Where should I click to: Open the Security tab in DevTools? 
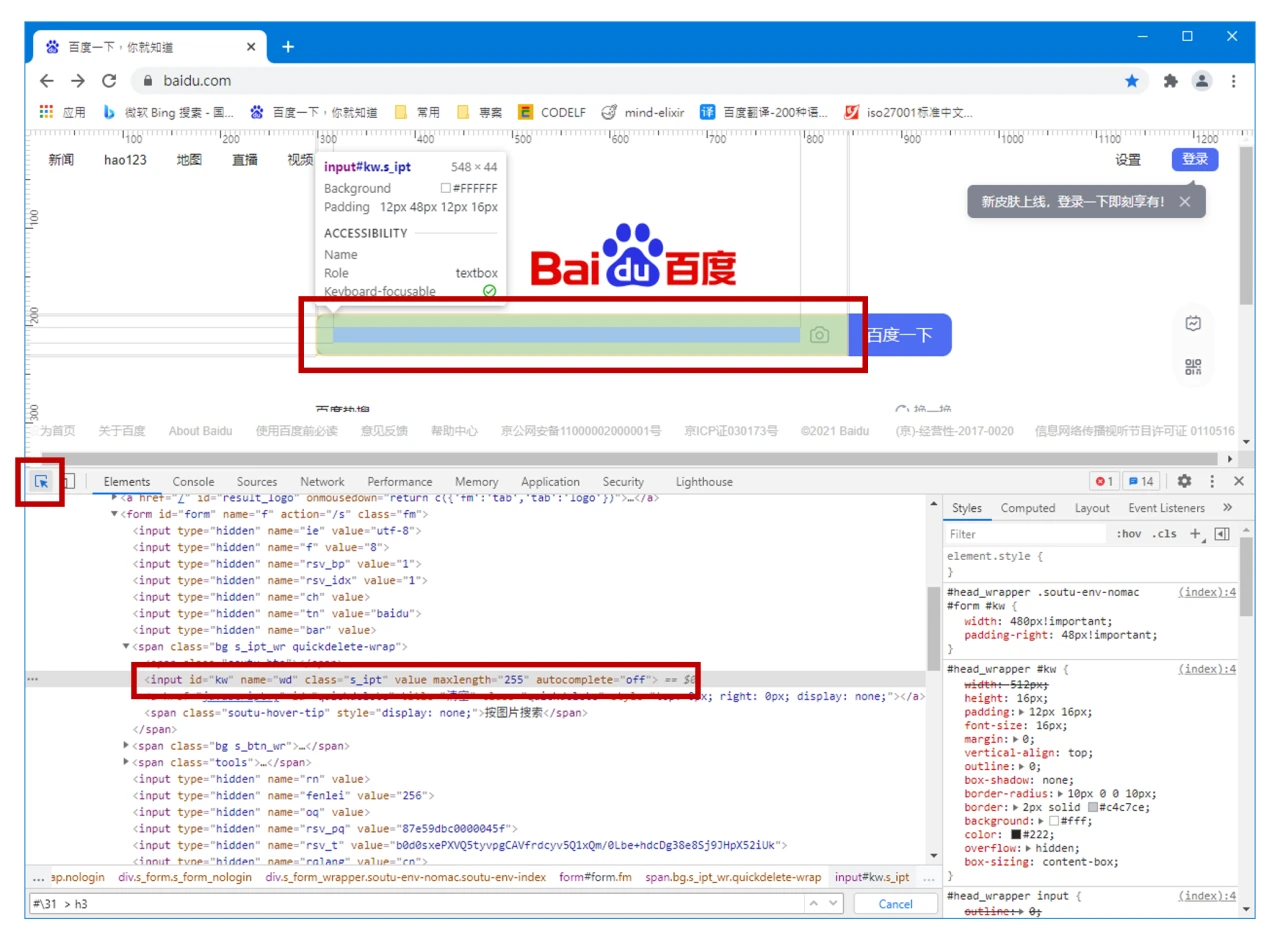point(623,482)
